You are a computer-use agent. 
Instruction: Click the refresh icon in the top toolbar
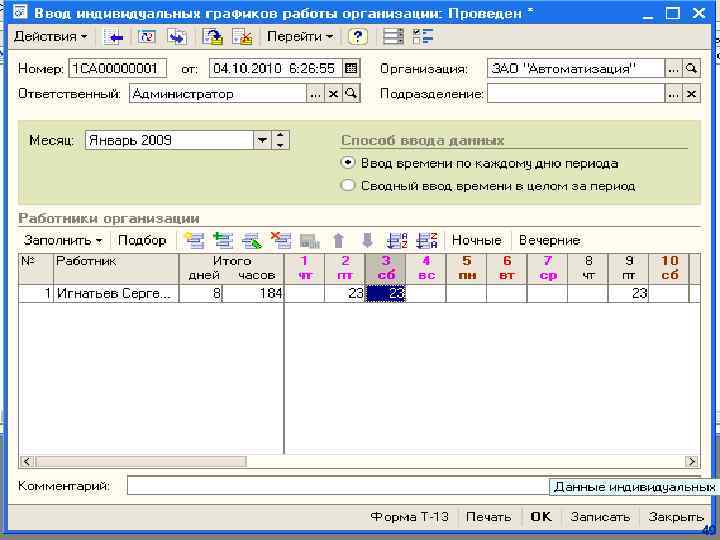point(146,37)
